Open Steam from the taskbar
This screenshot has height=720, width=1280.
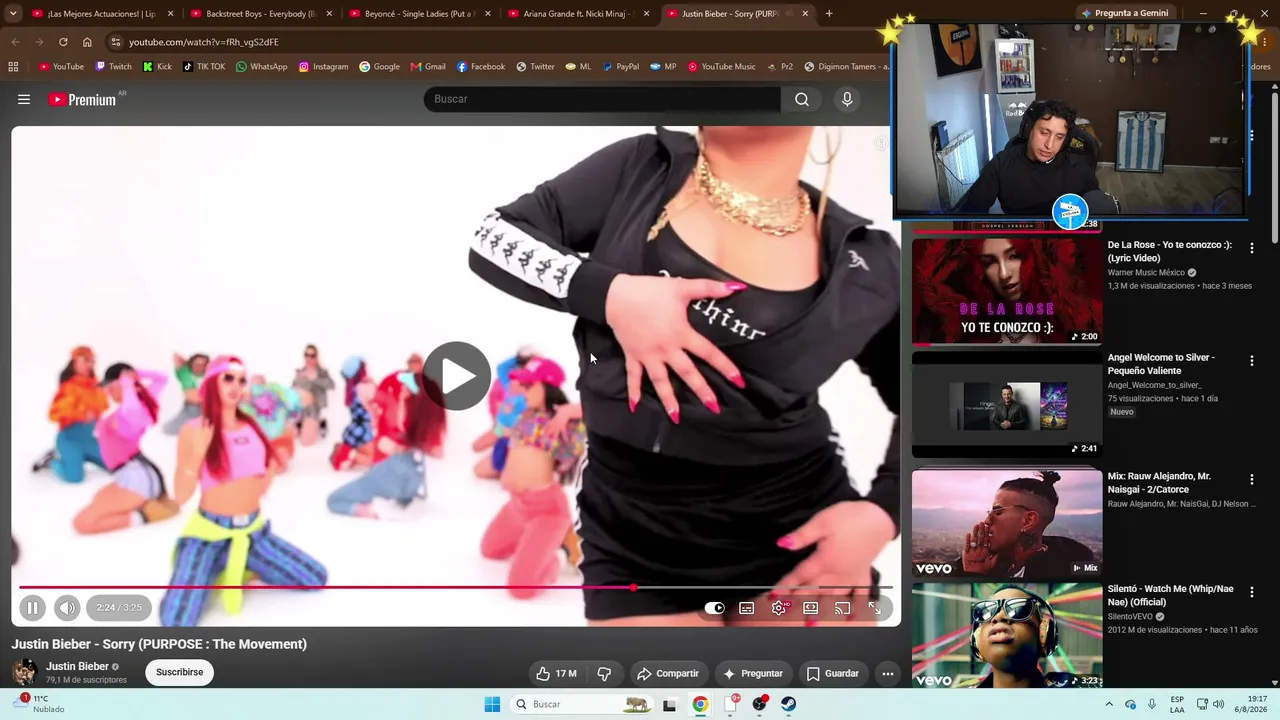(789, 704)
